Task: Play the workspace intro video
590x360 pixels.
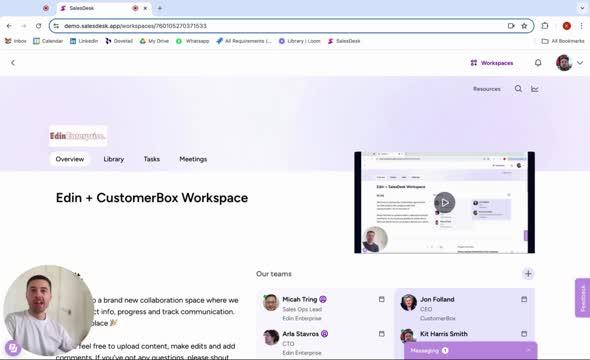Action: tap(445, 203)
